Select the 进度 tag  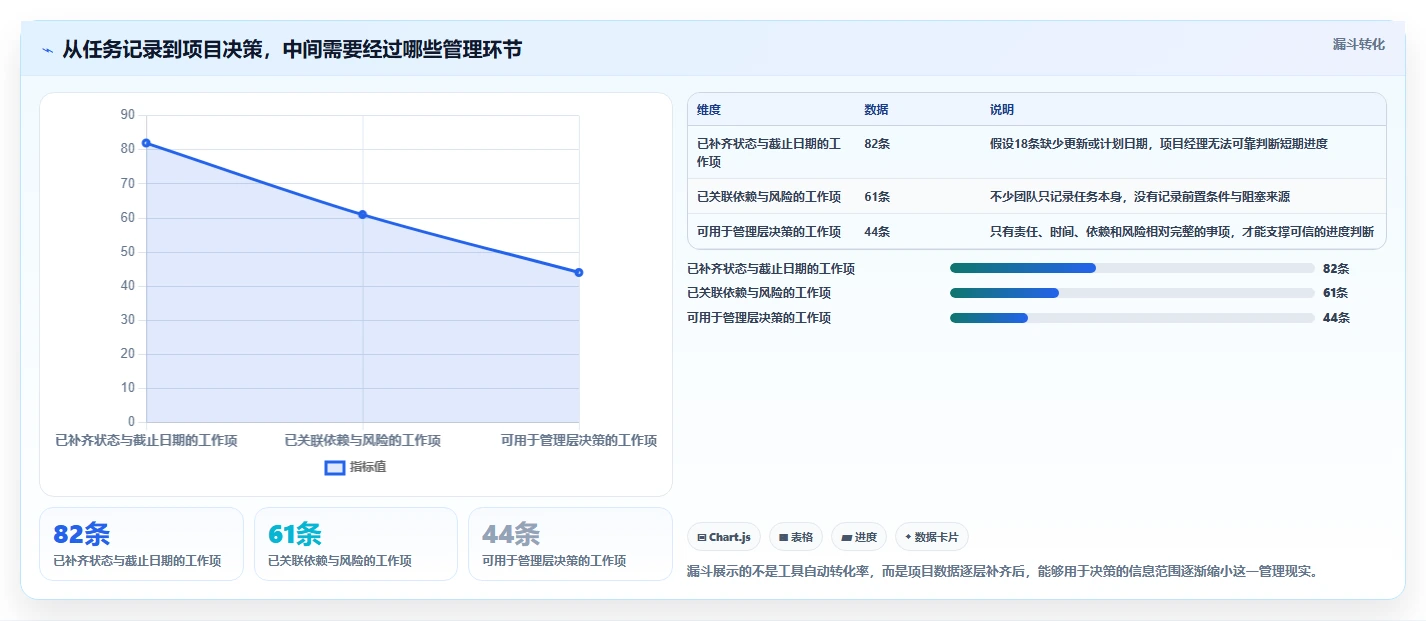point(859,537)
